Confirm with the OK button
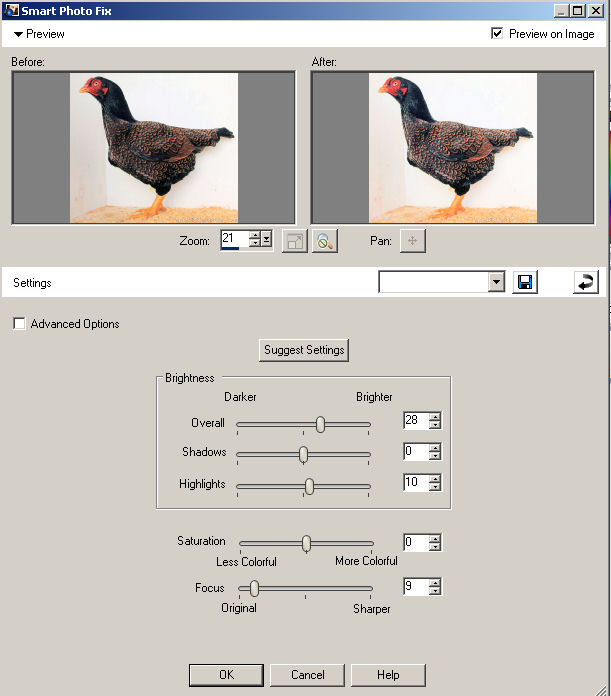611x696 pixels. [x=226, y=675]
